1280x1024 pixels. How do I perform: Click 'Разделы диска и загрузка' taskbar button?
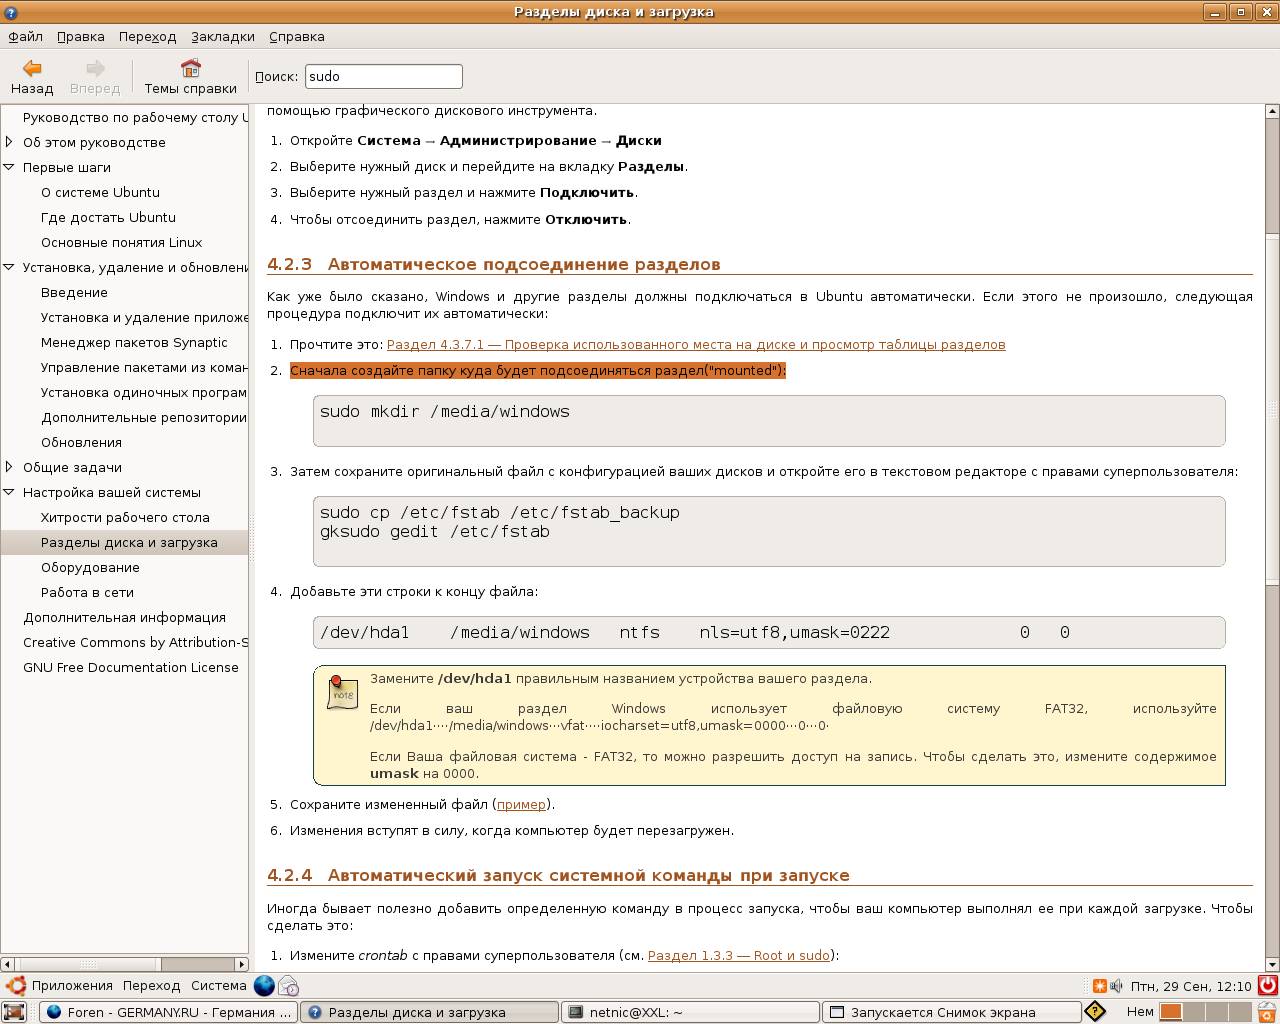tap(429, 1011)
